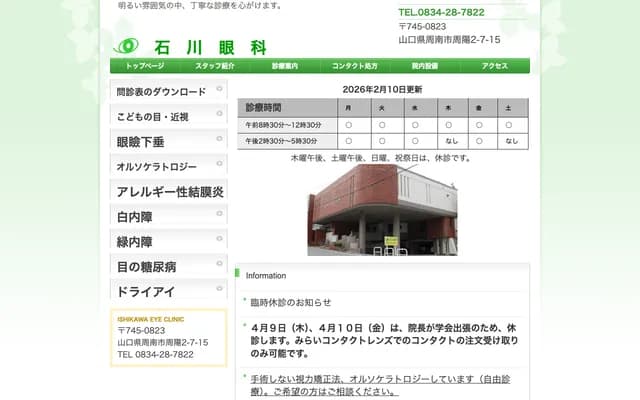Click the 〒745-0823 header postal code
The image size is (640, 400).
422,27
